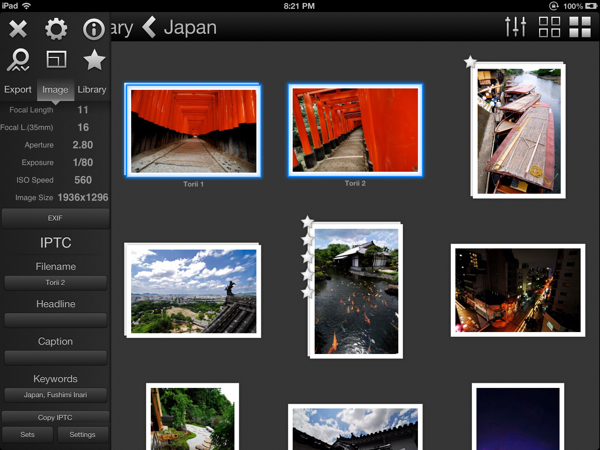Tap the empty Headline field

55,320
